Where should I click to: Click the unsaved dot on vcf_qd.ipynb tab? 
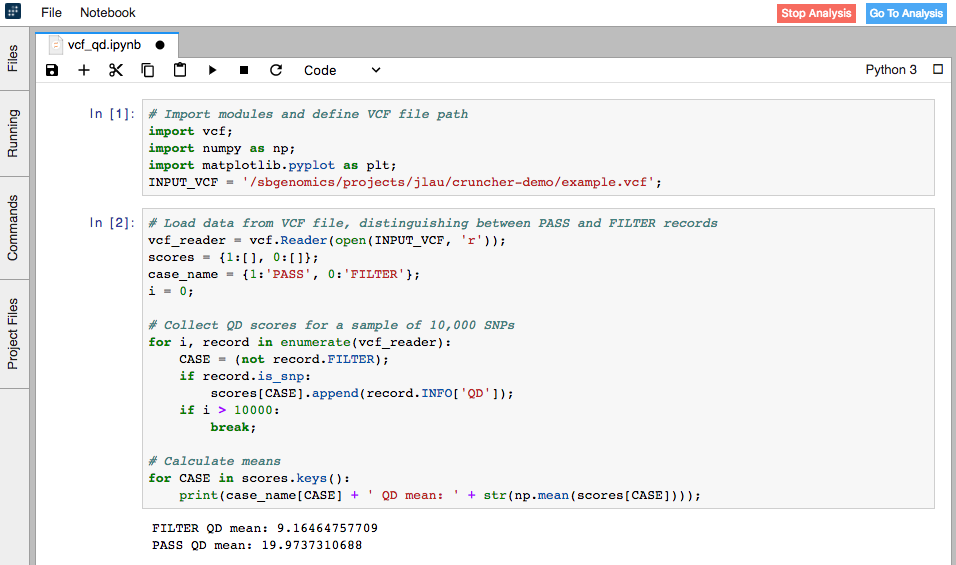click(160, 45)
